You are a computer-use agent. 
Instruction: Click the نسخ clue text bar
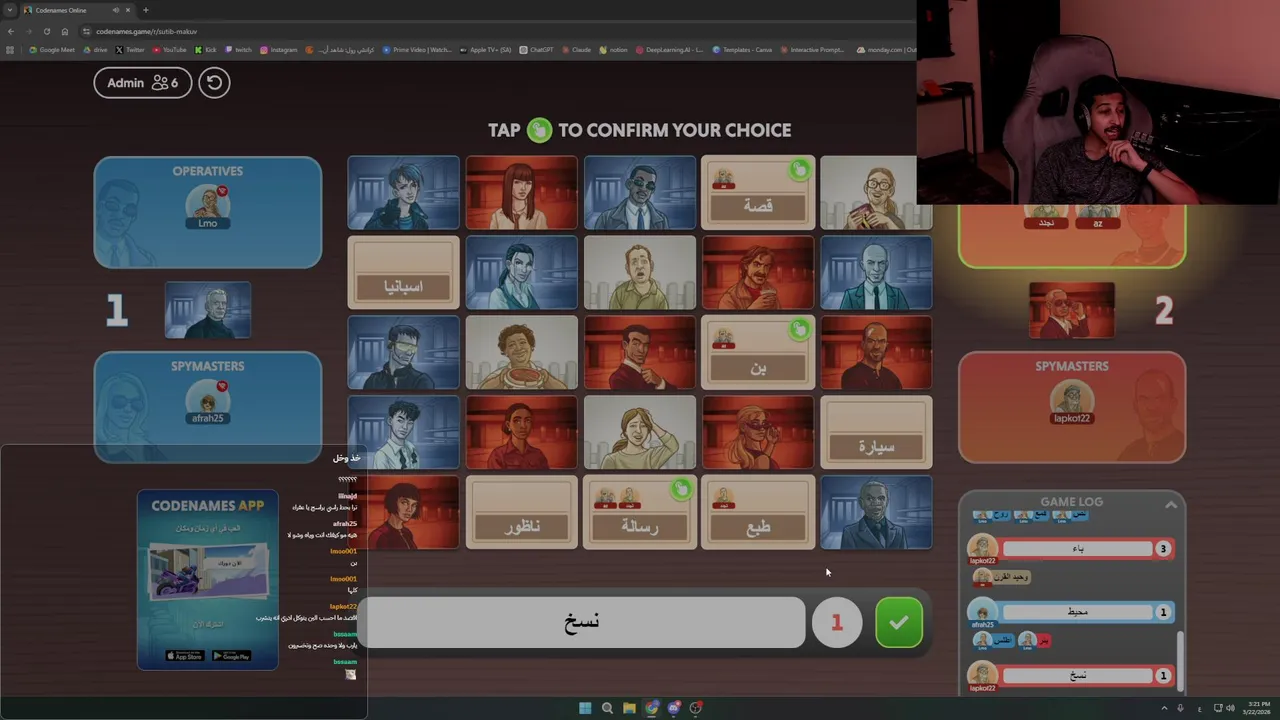pyautogui.click(x=582, y=622)
